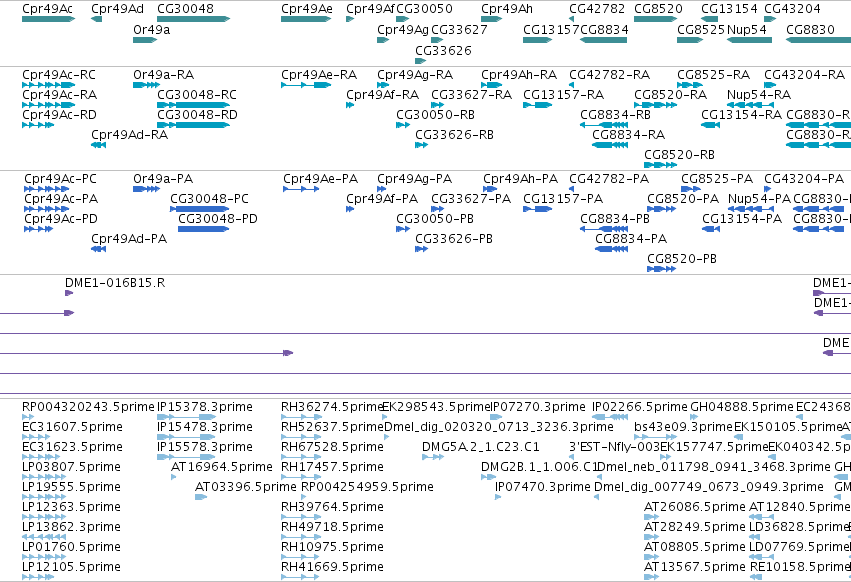Screen dimensions: 851x582
Task: Click the CG42782-PA protein label
Action: [x=609, y=179]
